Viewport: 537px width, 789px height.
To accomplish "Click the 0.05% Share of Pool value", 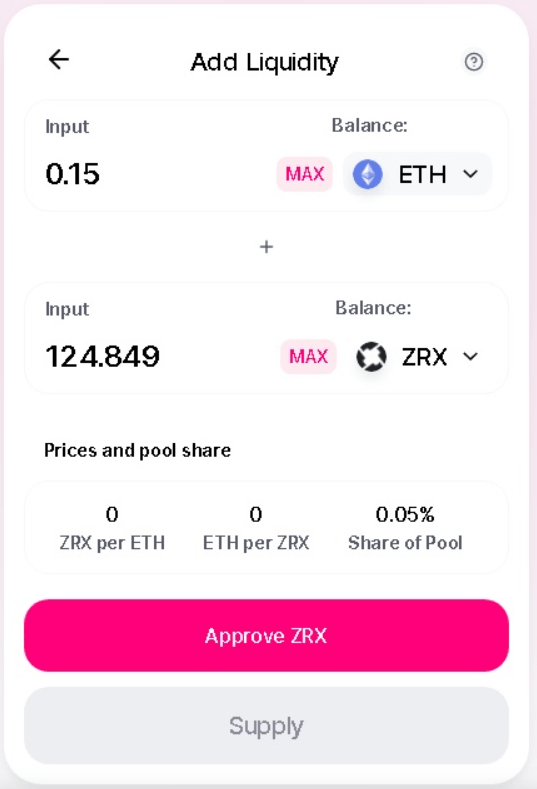I will point(405,514).
